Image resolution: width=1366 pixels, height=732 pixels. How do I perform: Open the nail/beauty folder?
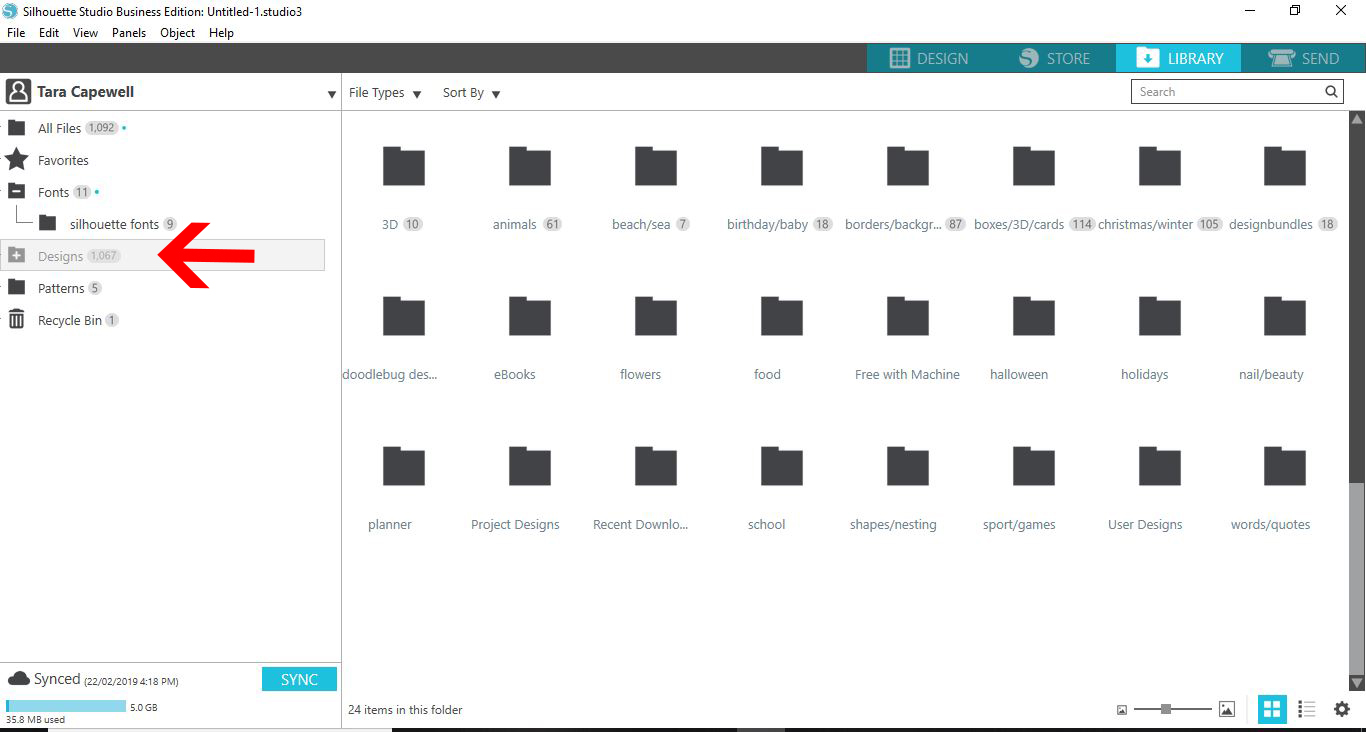1285,316
